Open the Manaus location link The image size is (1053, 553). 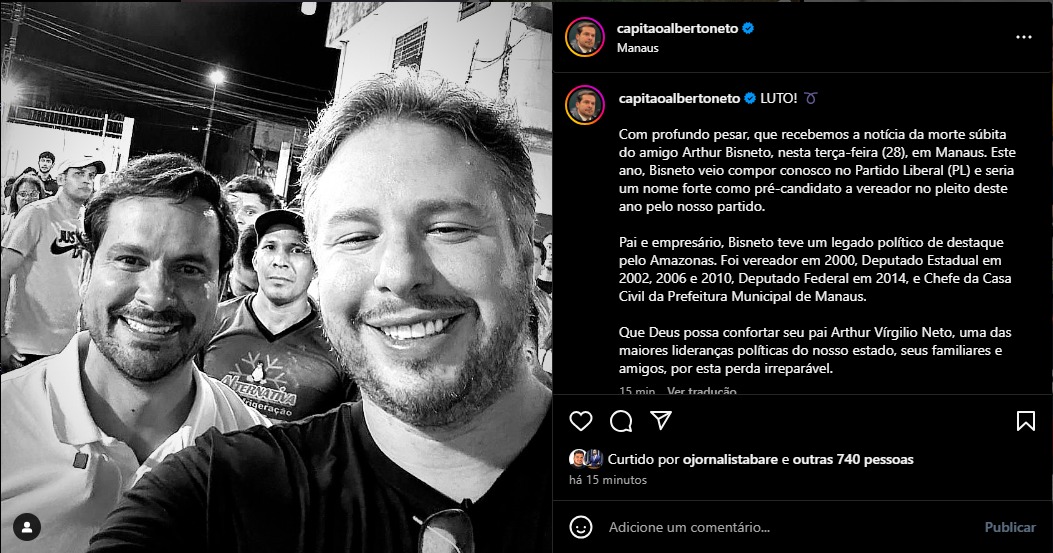click(637, 48)
